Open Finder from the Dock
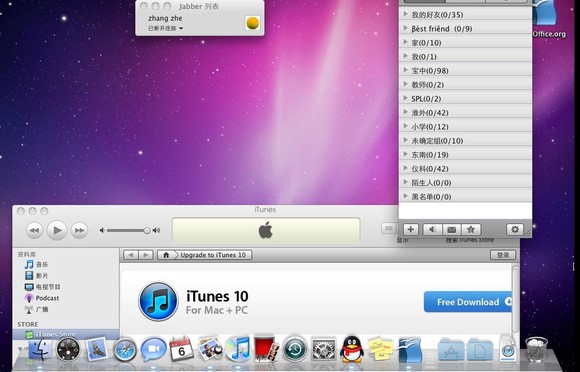This screenshot has height=372, width=580. 40,349
